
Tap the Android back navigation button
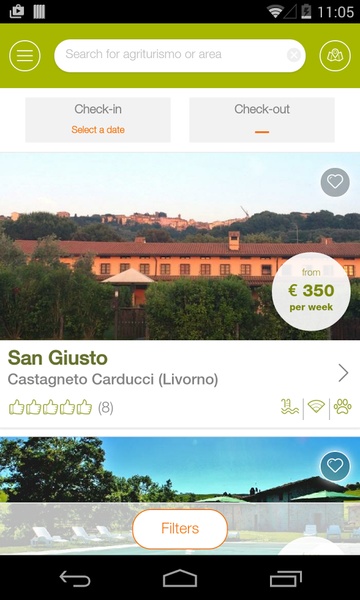tap(75, 578)
